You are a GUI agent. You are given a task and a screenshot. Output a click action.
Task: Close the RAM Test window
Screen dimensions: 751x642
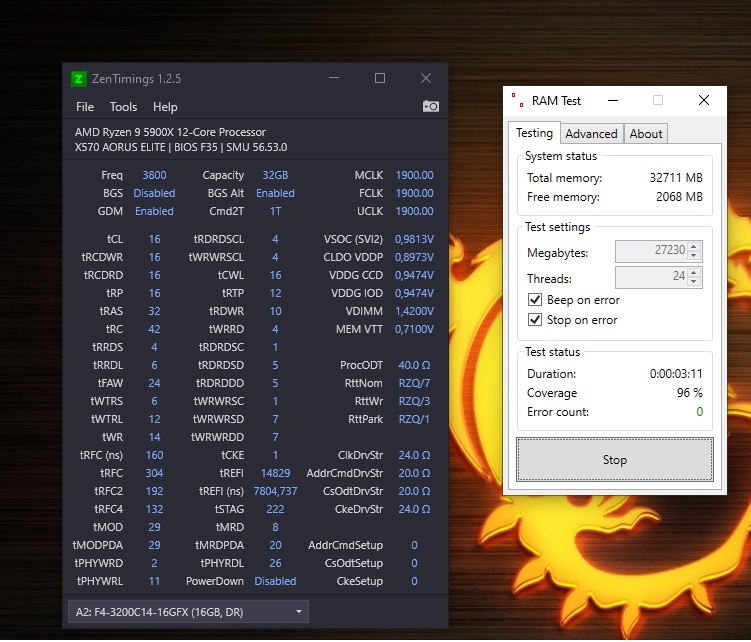tap(704, 100)
